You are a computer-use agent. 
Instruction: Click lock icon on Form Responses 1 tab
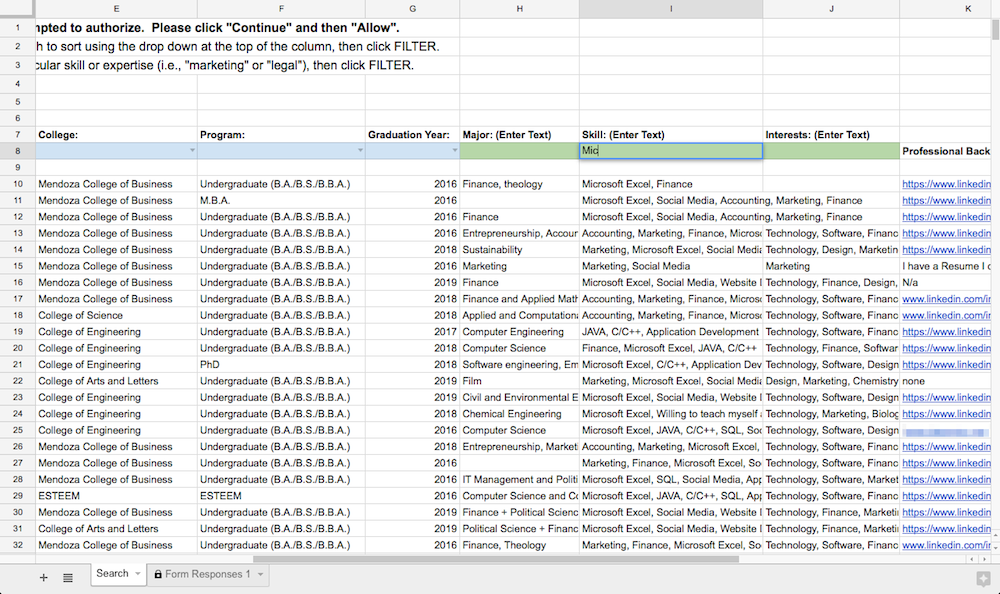(x=158, y=574)
